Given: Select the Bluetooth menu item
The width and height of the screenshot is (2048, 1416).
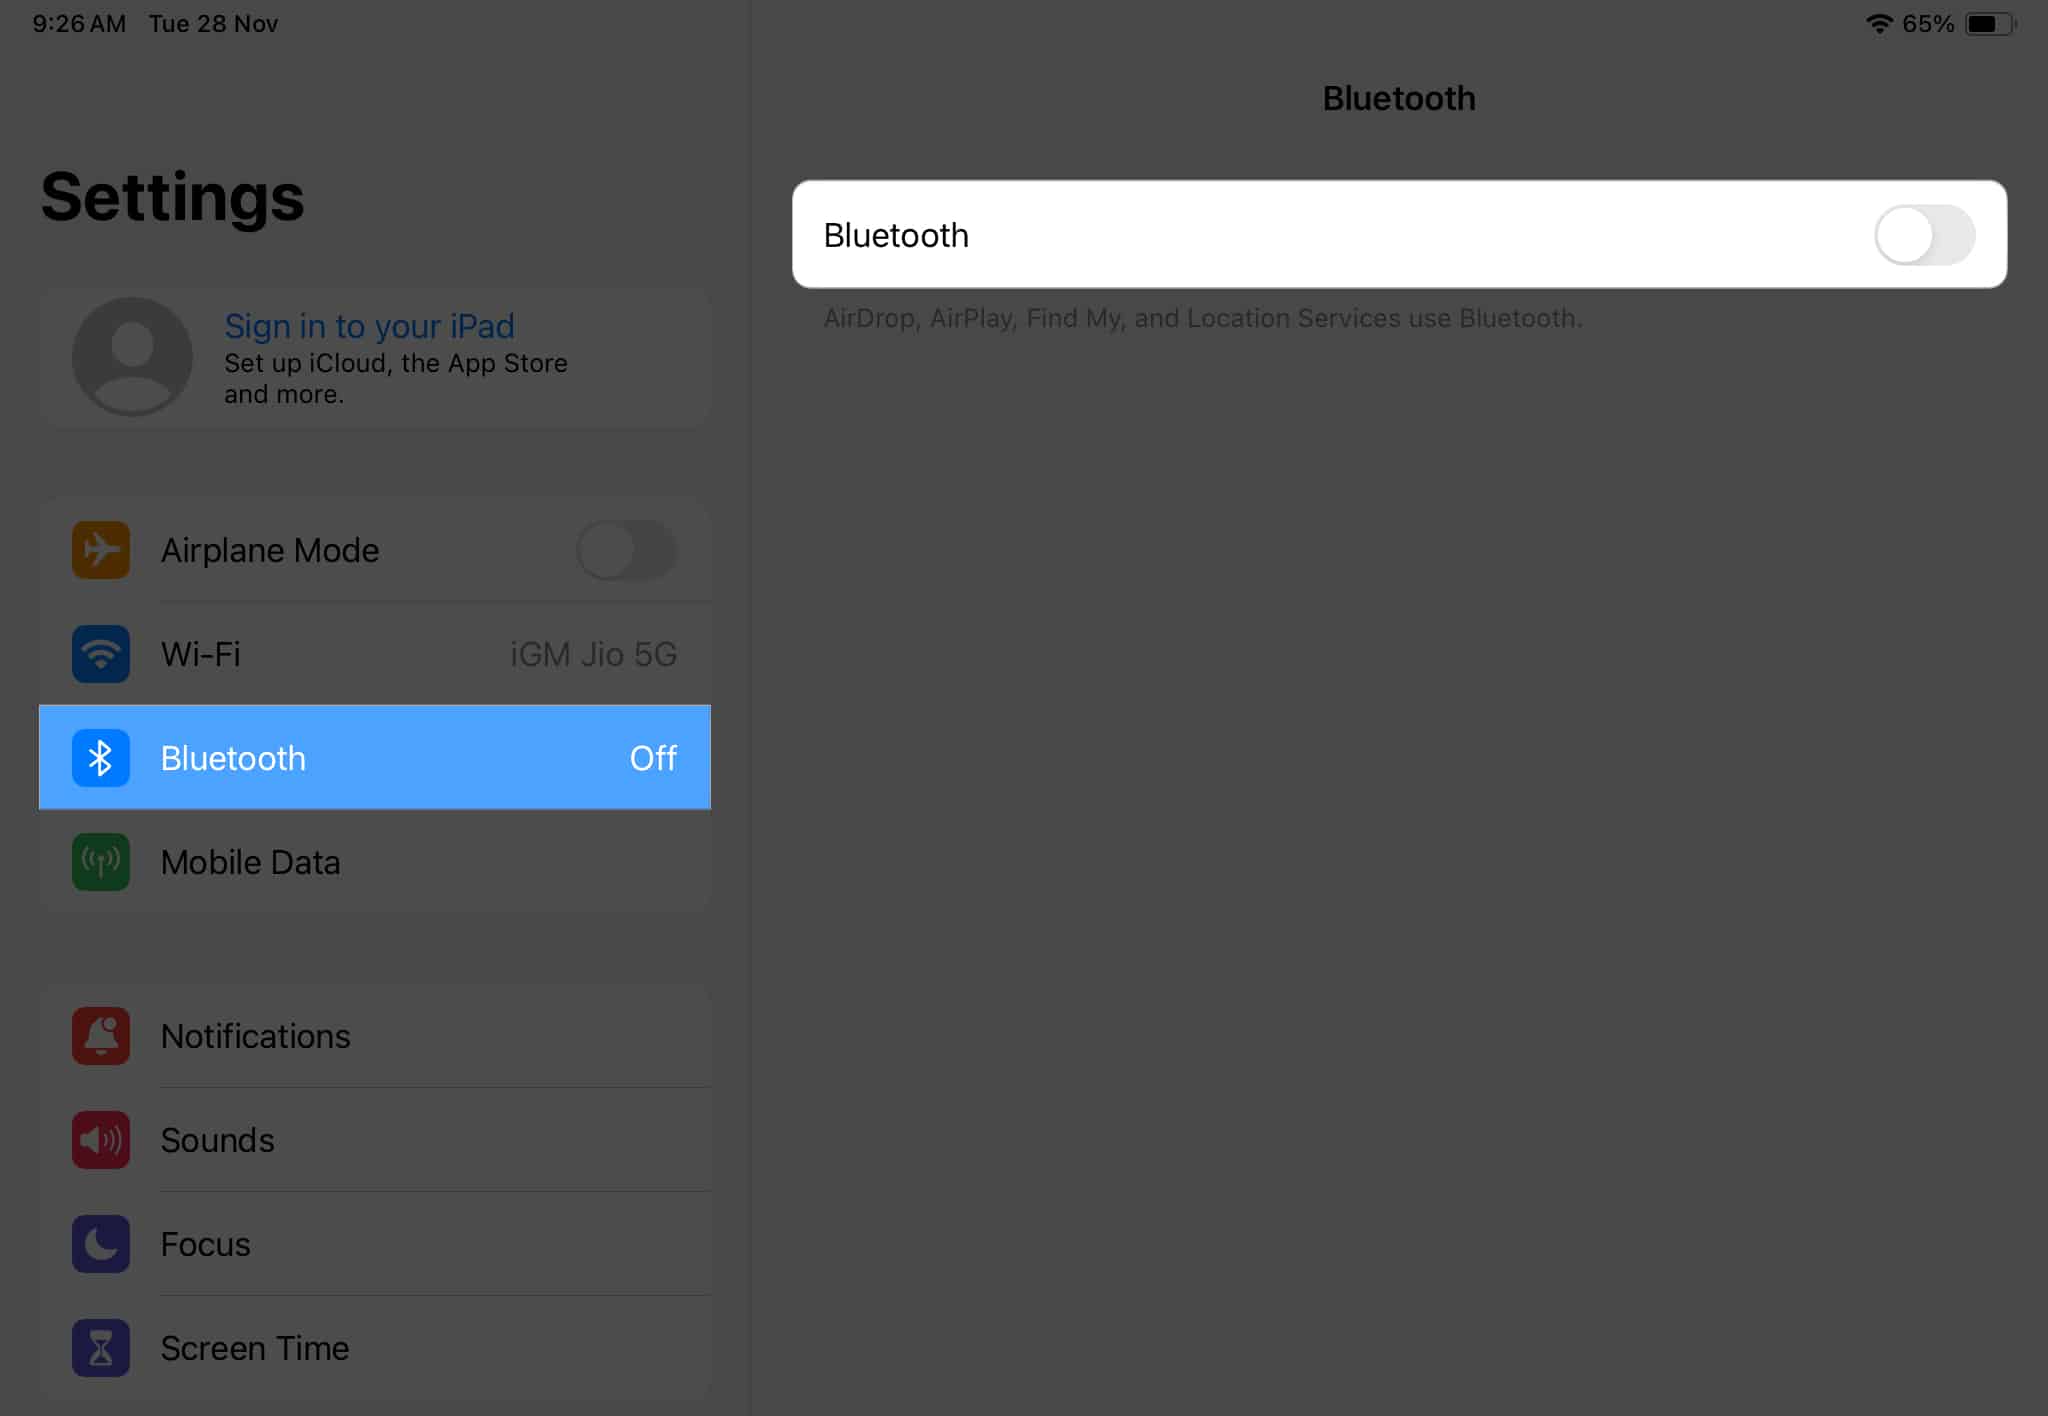Looking at the screenshot, I should point(373,756).
